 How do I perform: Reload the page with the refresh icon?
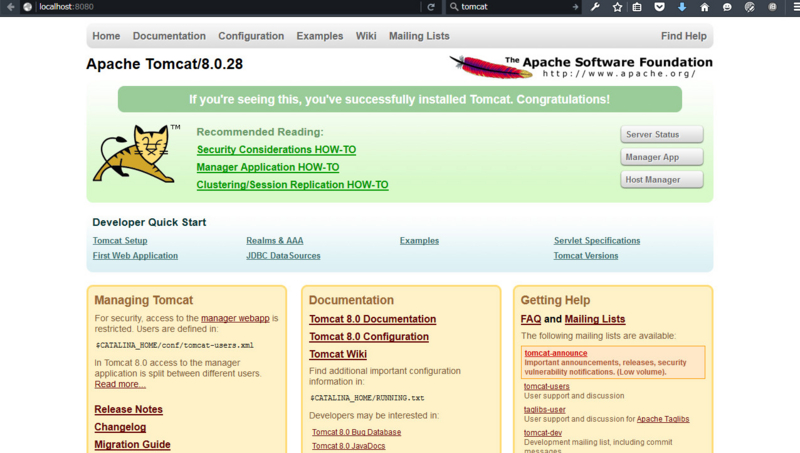(431, 7)
